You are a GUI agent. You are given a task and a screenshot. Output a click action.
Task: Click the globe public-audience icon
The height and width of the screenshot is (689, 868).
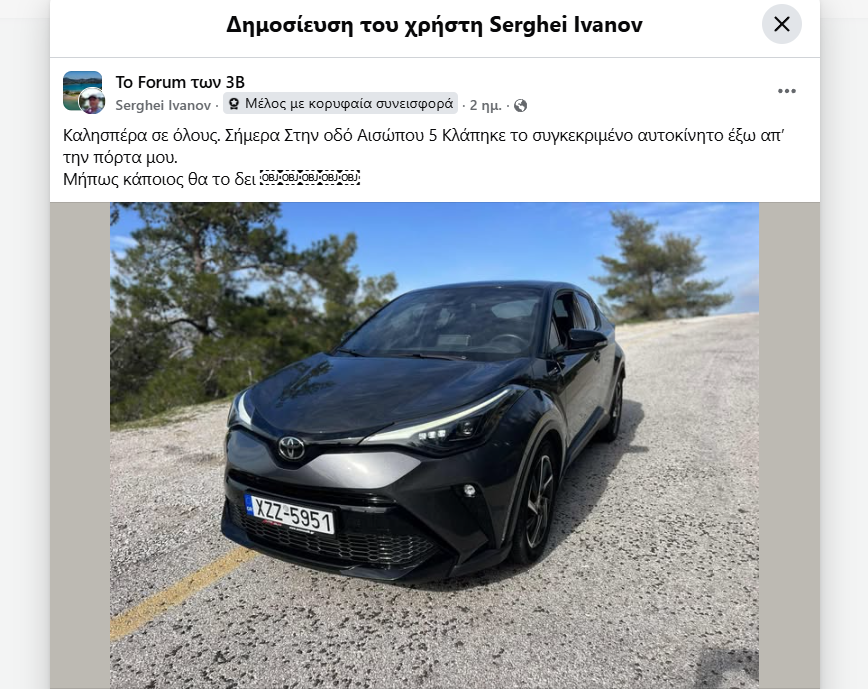520,105
